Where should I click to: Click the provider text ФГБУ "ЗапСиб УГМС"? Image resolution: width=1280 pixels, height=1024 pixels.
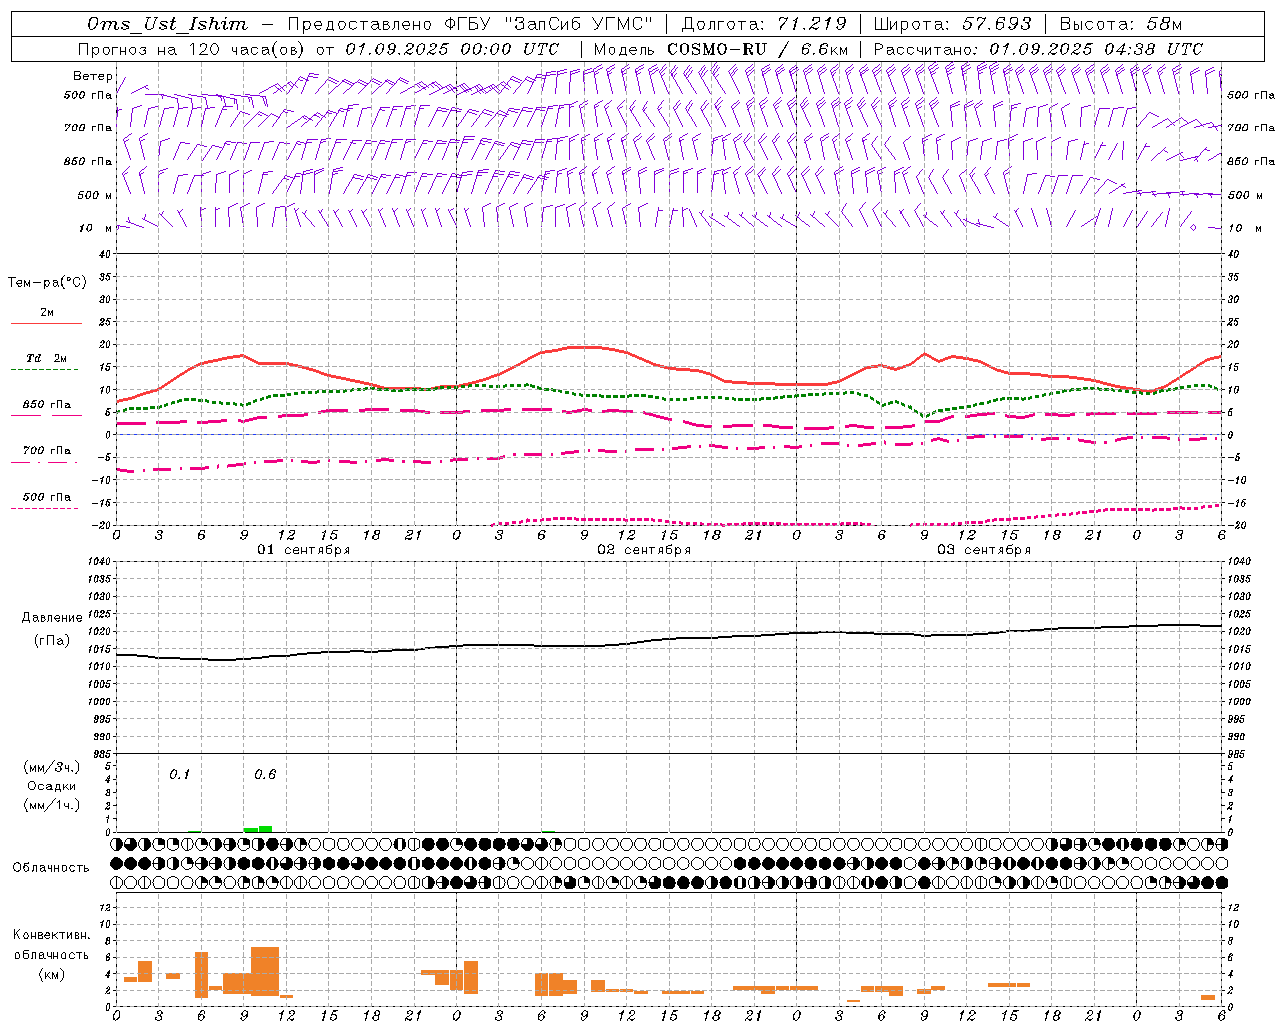[x=548, y=24]
